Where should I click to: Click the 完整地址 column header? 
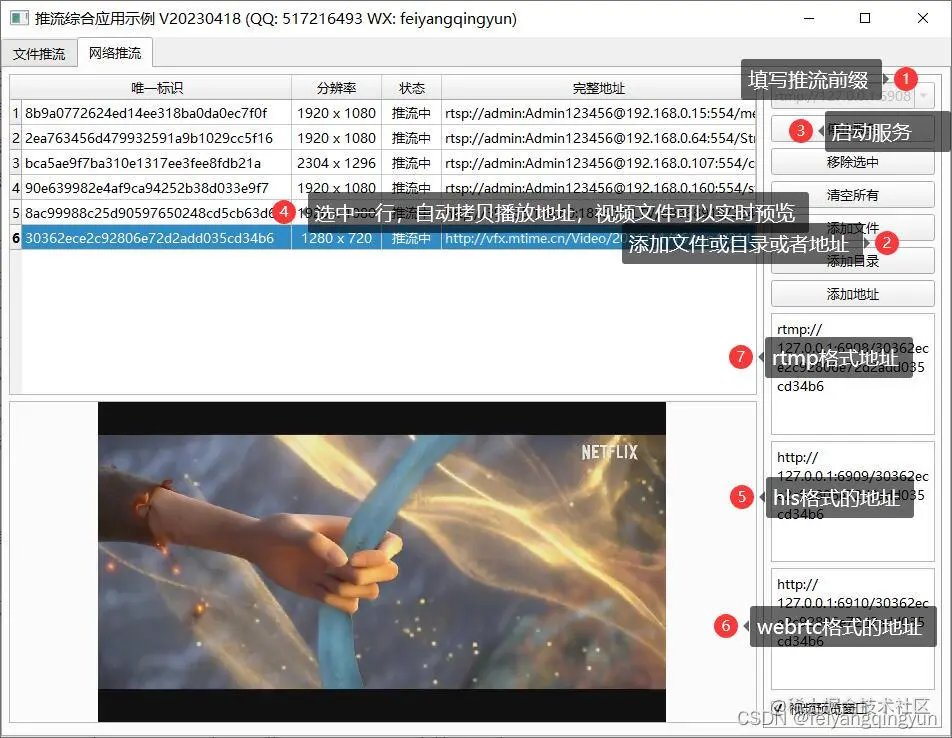598,88
